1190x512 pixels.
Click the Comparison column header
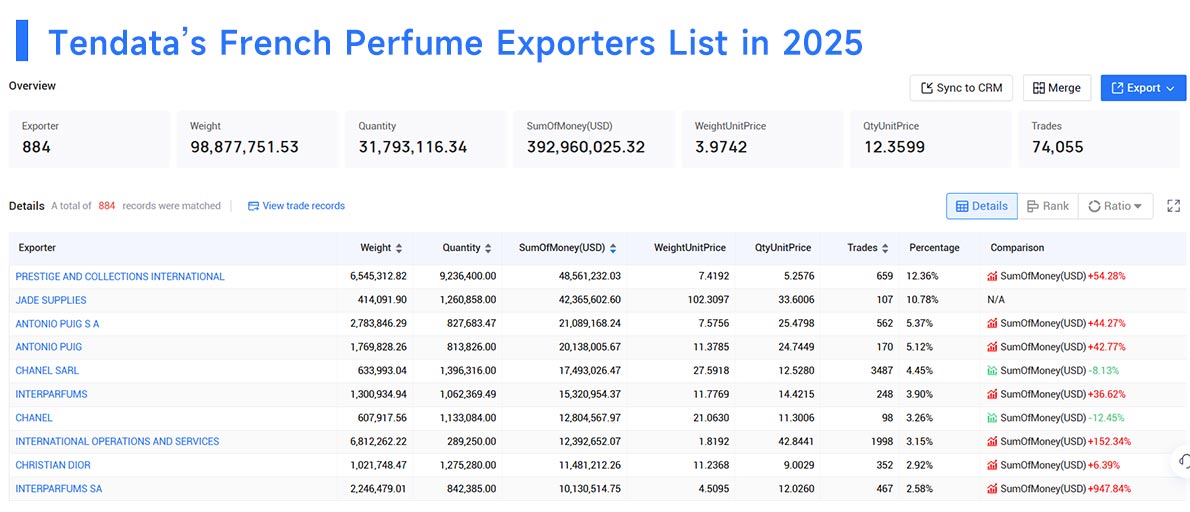pyautogui.click(x=1017, y=248)
